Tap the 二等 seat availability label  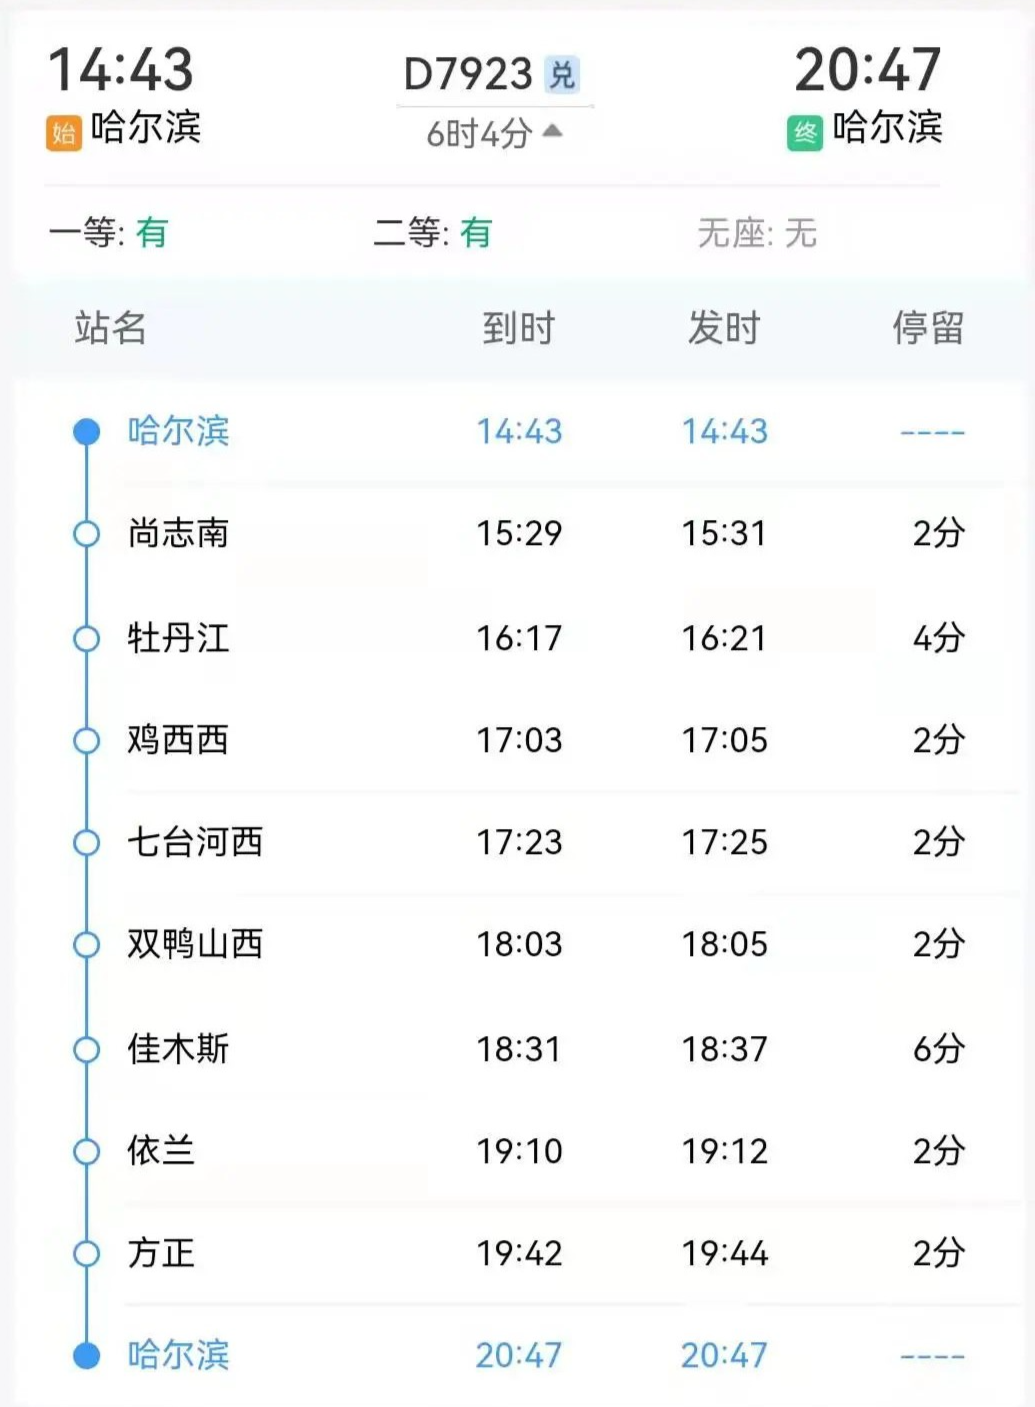(x=432, y=233)
